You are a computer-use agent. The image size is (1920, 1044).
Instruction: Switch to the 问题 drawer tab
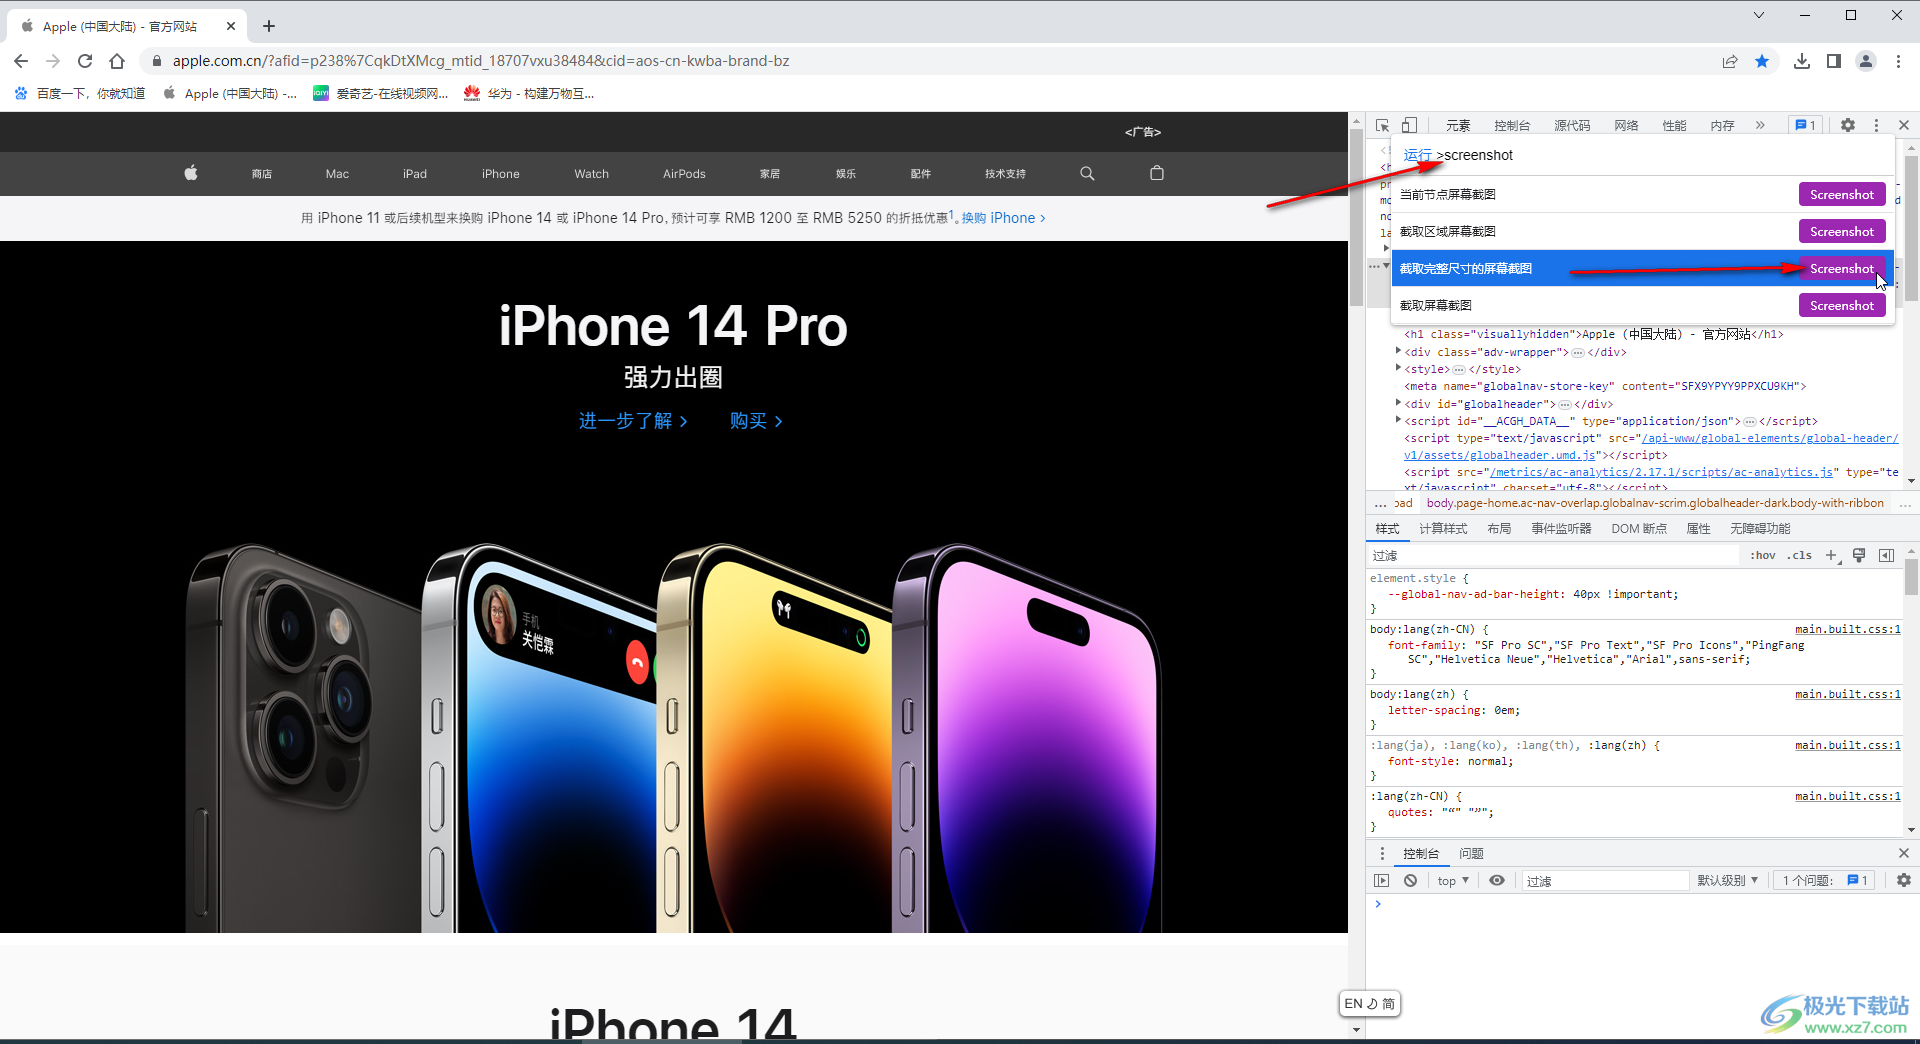1471,853
